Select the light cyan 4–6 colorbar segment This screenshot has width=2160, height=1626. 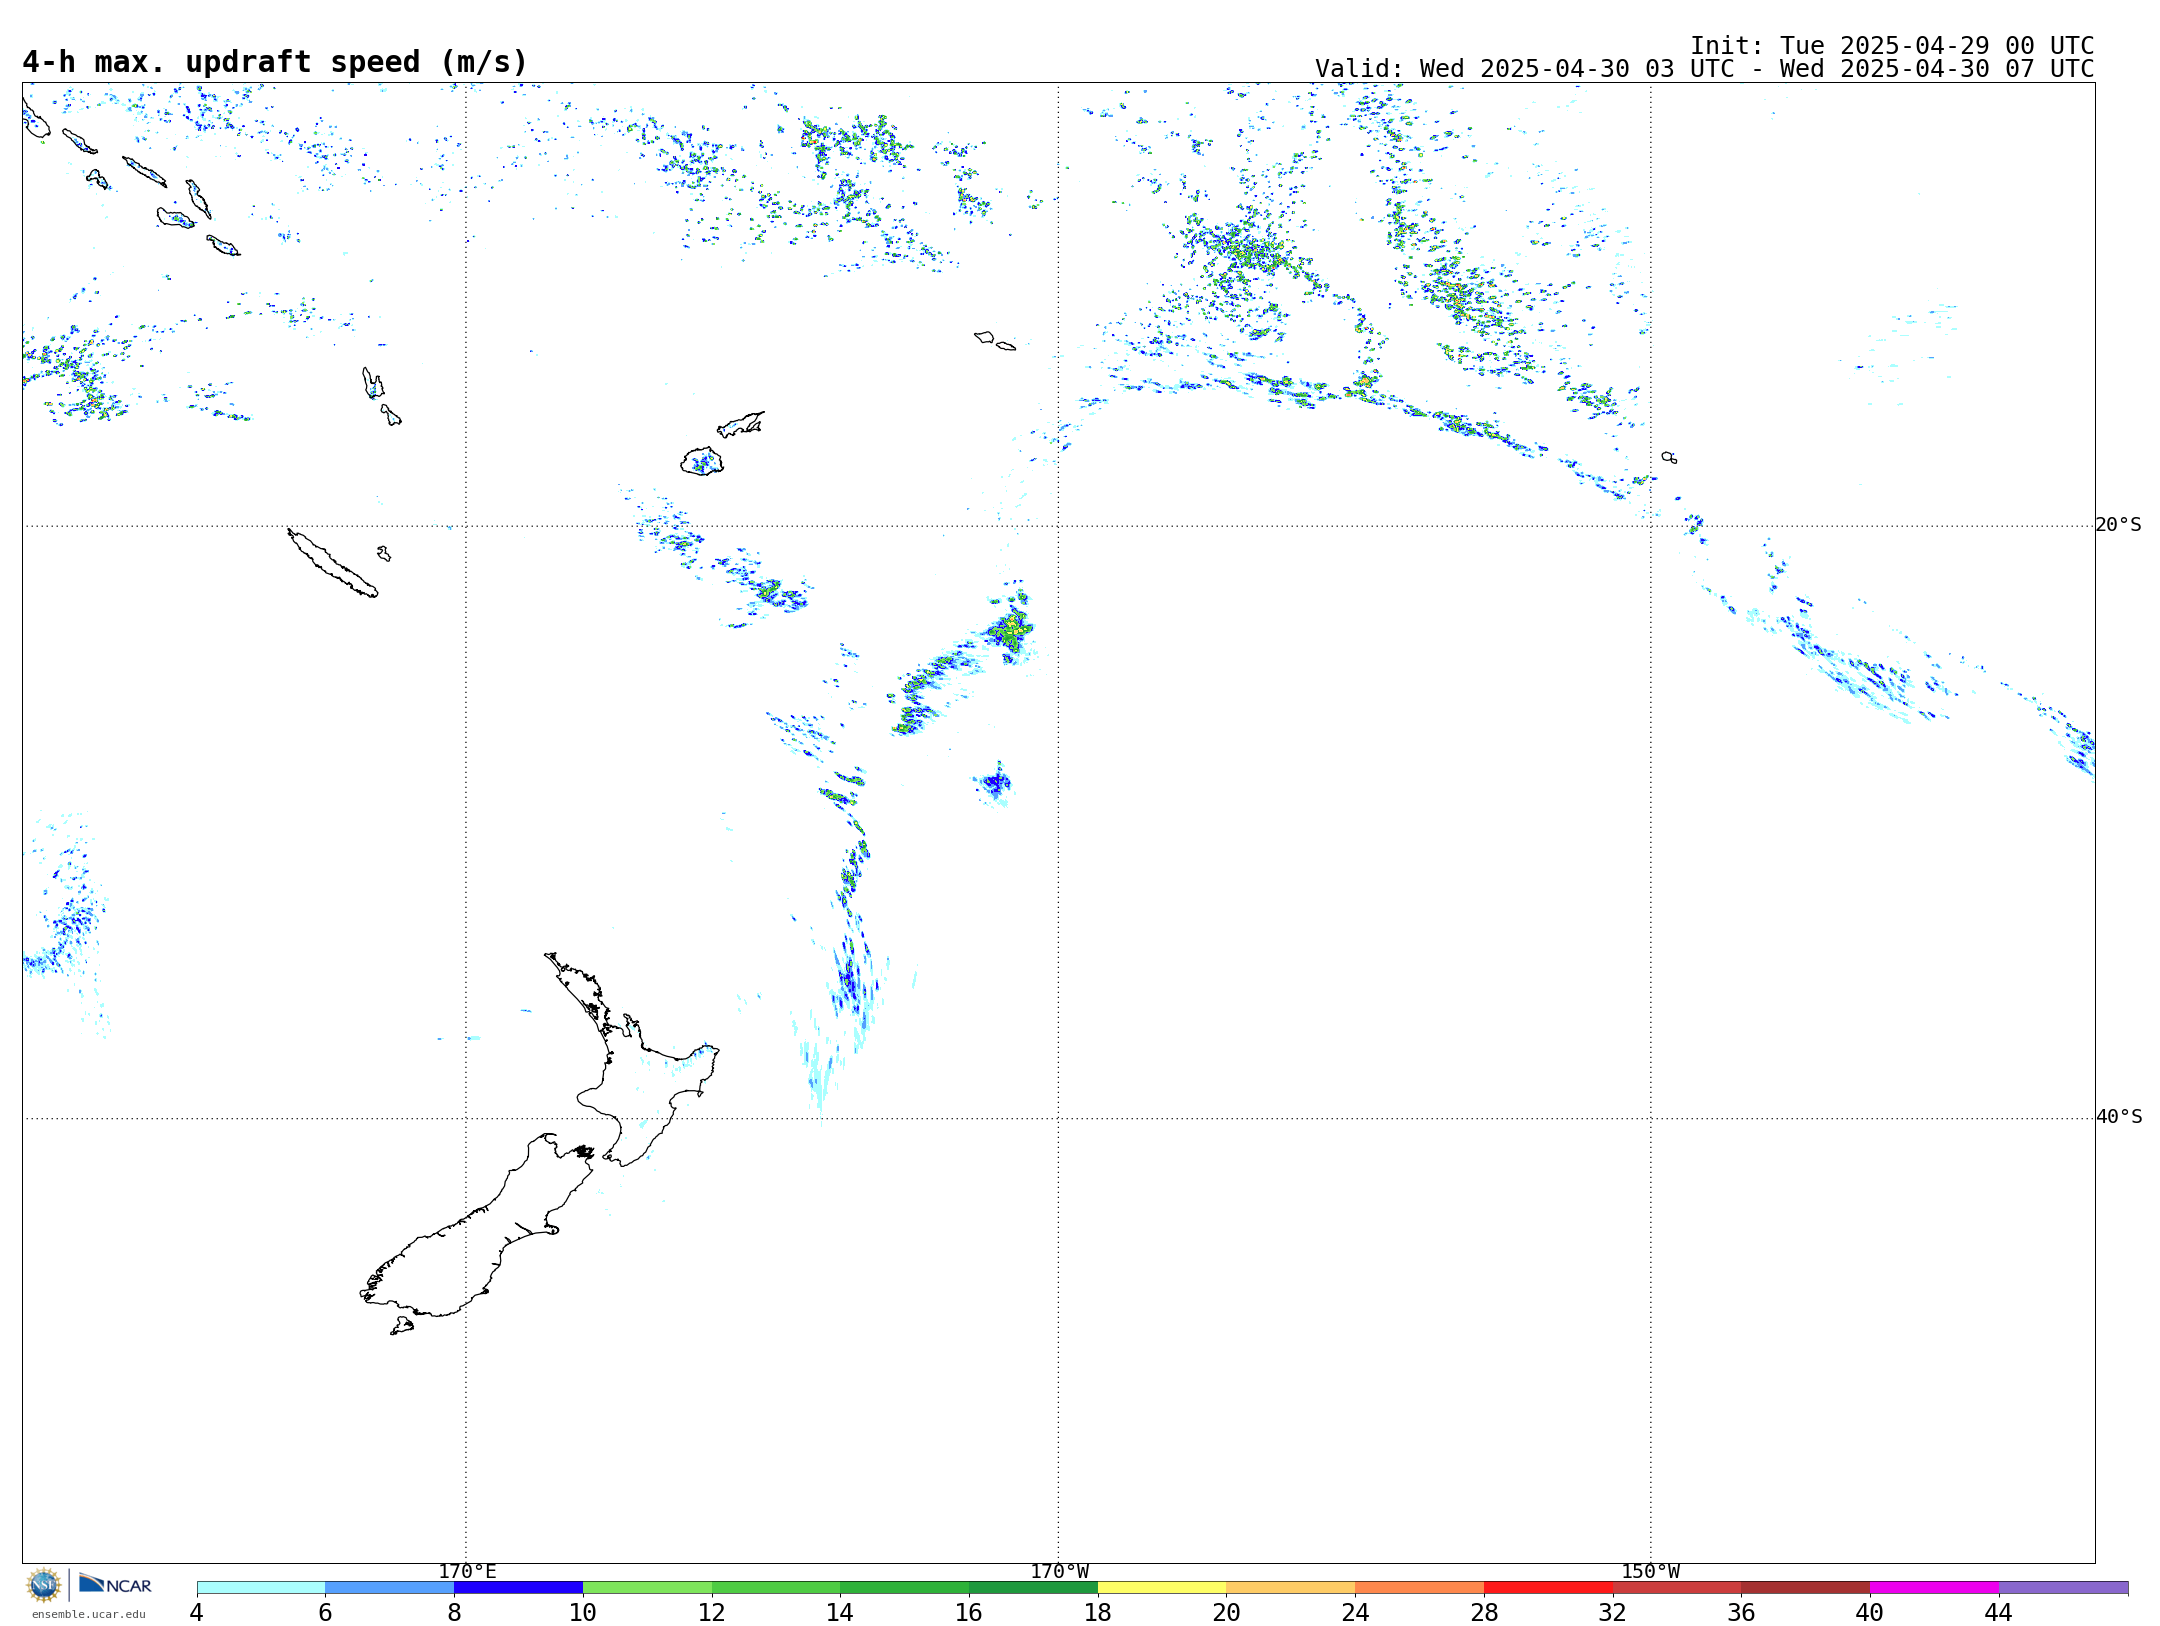261,1588
